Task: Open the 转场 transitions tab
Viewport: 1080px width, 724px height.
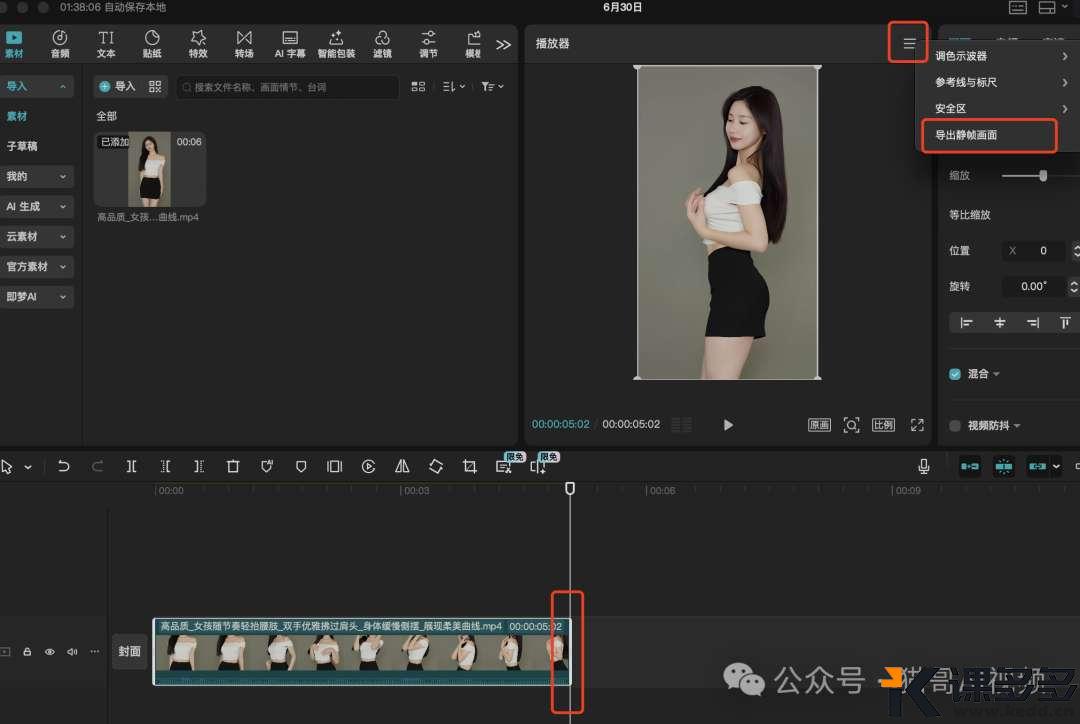Action: (x=245, y=43)
